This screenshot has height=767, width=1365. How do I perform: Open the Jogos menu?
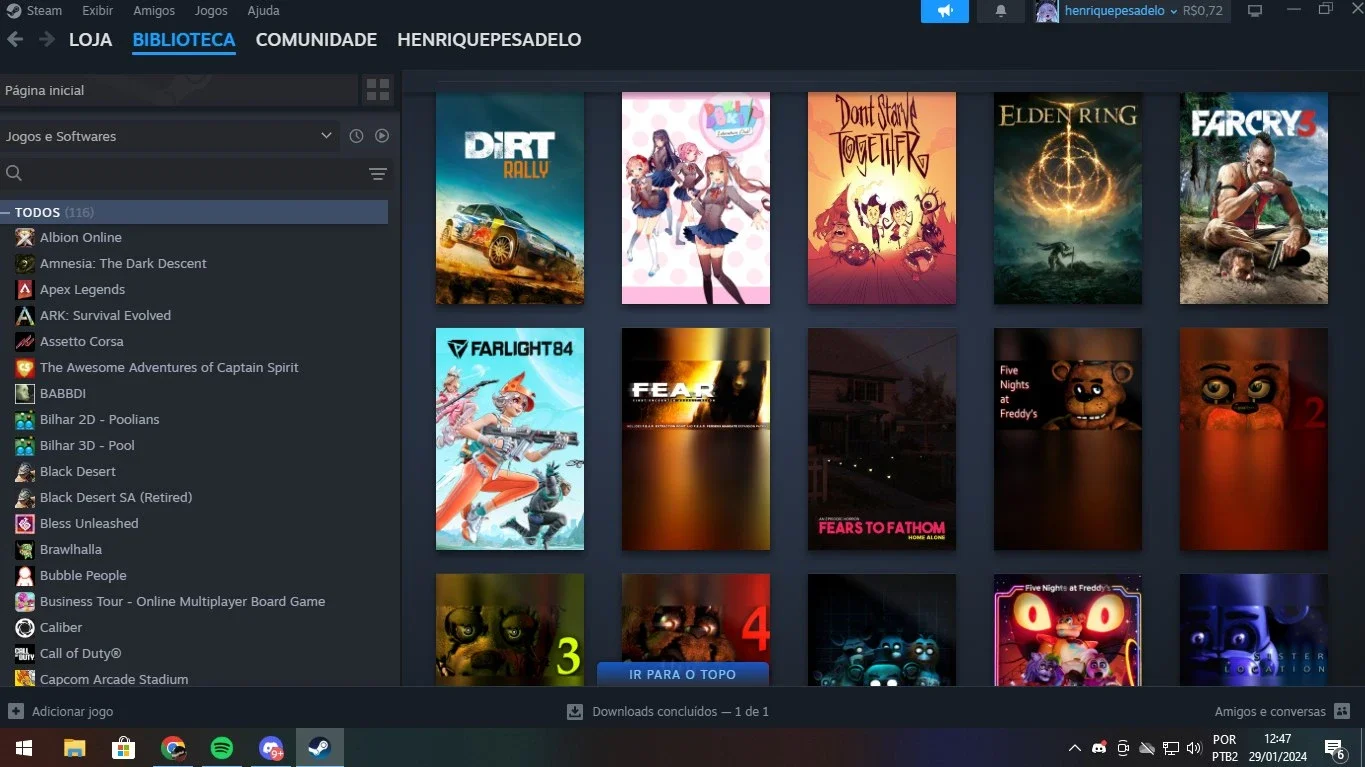(x=211, y=11)
